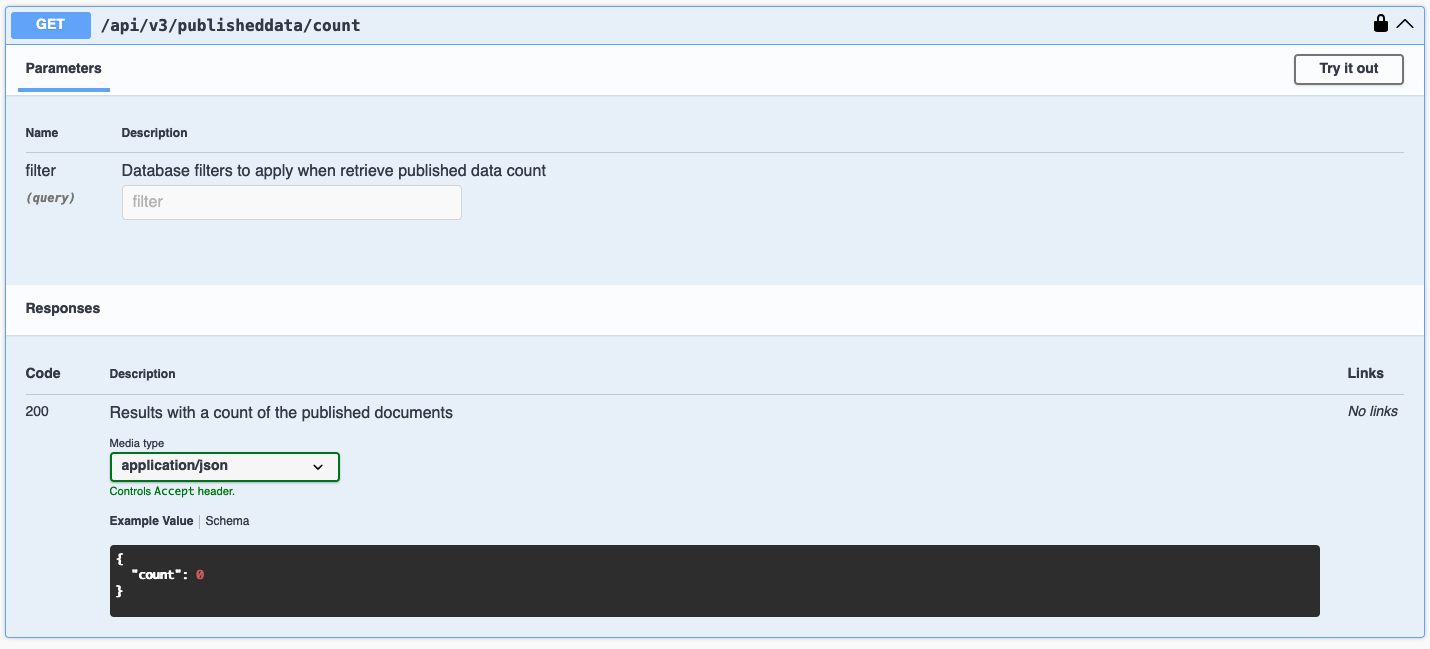The height and width of the screenshot is (649, 1430).
Task: Select the Parameters tab
Action: (63, 69)
